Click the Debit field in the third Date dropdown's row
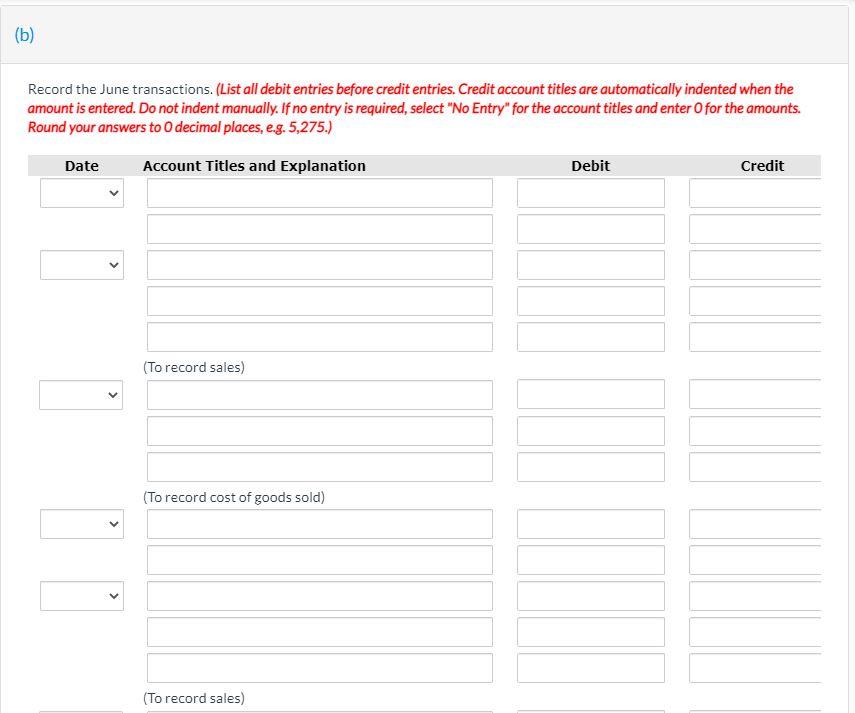The height and width of the screenshot is (713, 855). pyautogui.click(x=591, y=394)
